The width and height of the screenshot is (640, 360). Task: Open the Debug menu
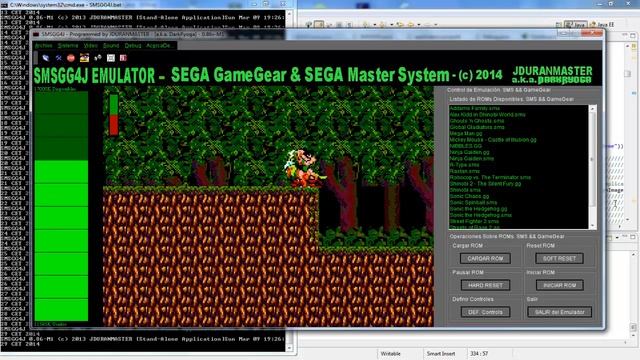(x=133, y=45)
